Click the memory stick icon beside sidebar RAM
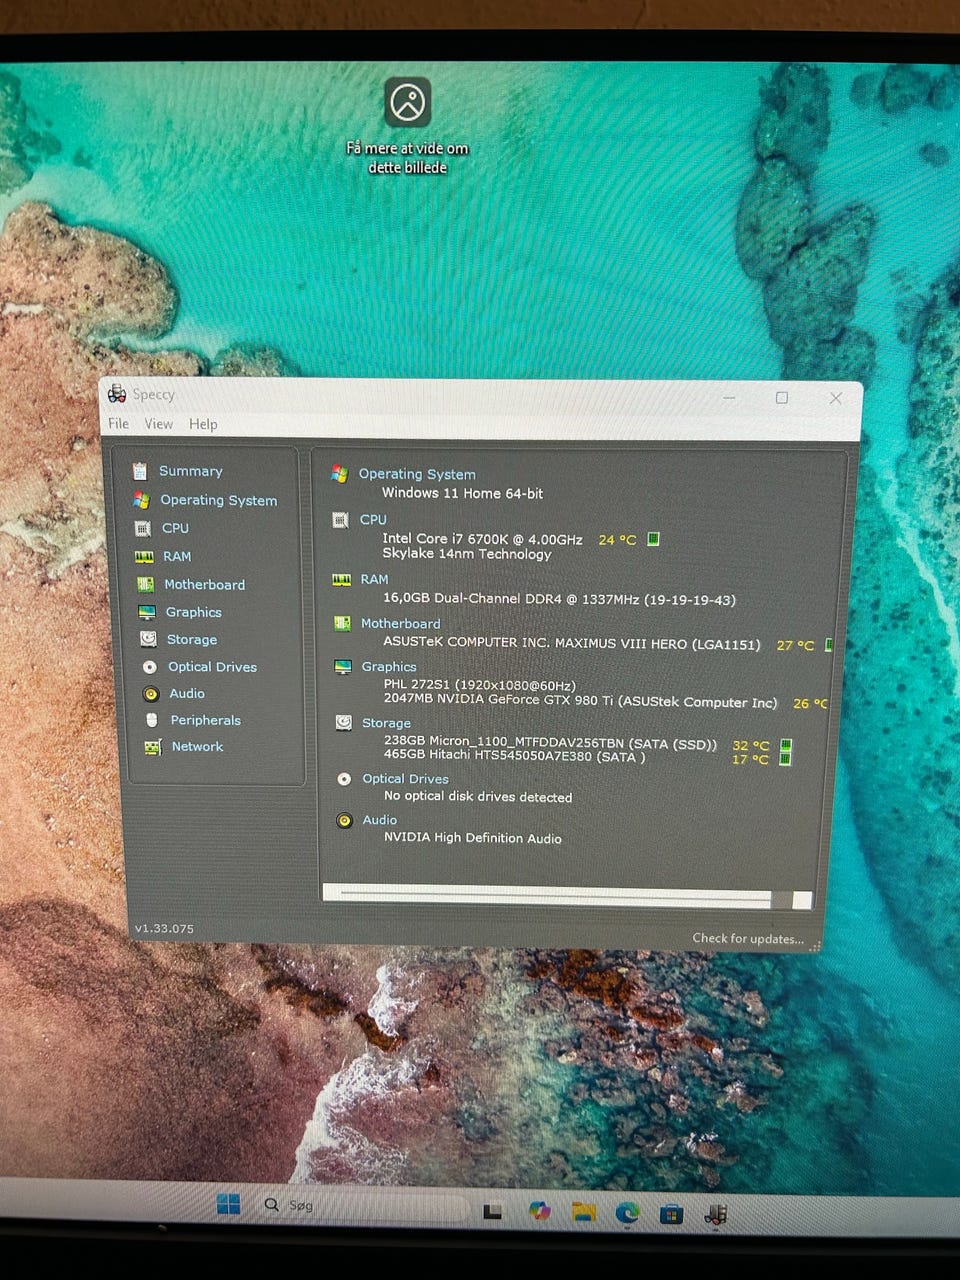960x1280 pixels. [x=144, y=557]
